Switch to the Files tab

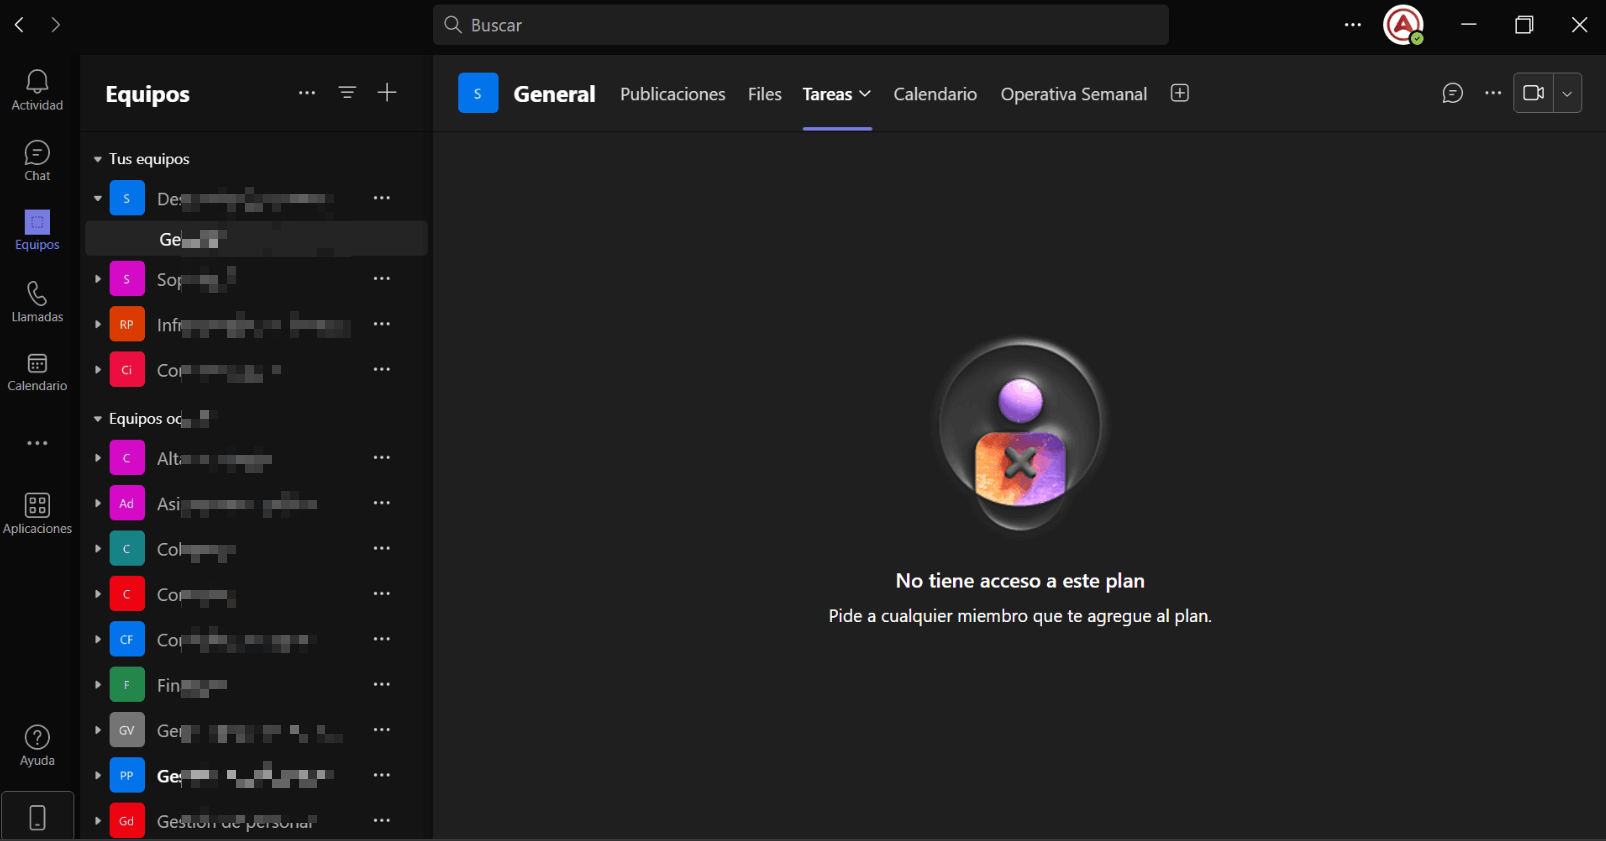click(765, 94)
